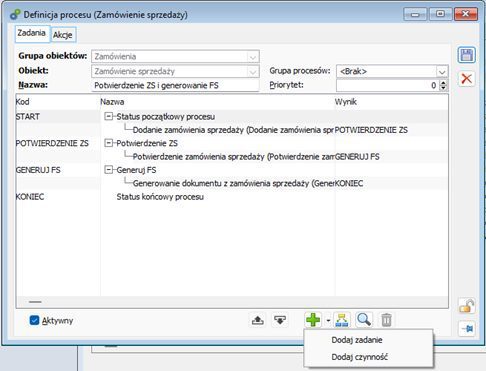Collapse the Status początkowy procesu node
The height and width of the screenshot is (371, 486).
pyautogui.click(x=108, y=116)
